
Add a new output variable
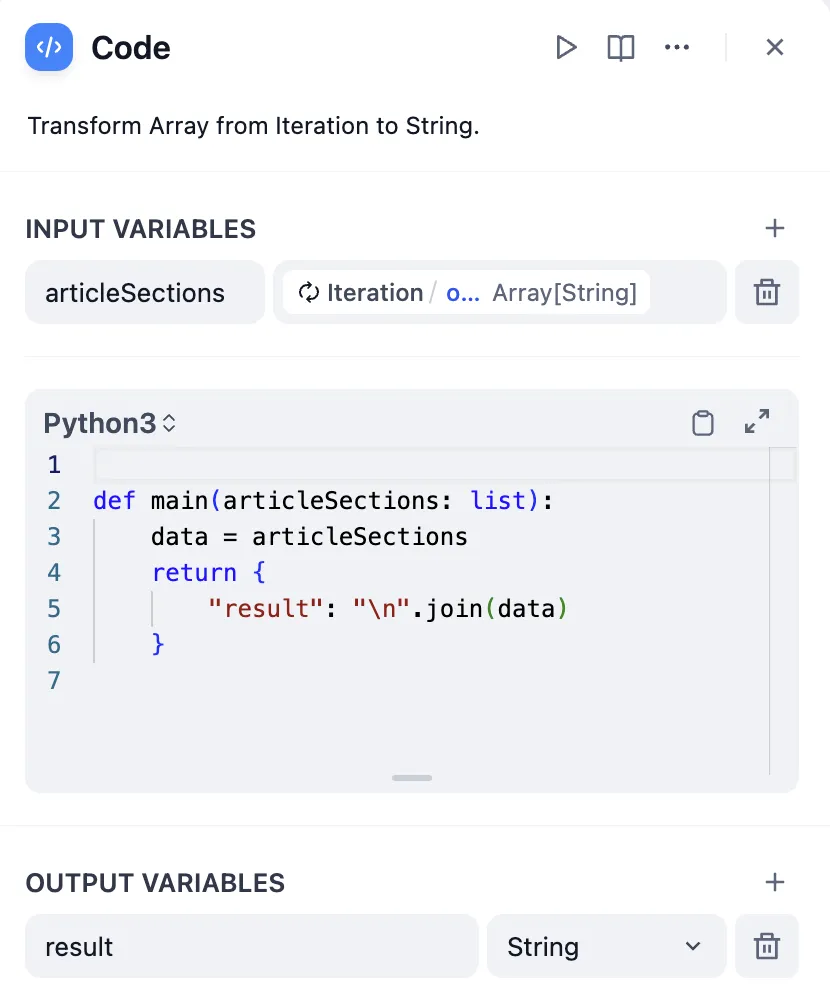tap(774, 882)
